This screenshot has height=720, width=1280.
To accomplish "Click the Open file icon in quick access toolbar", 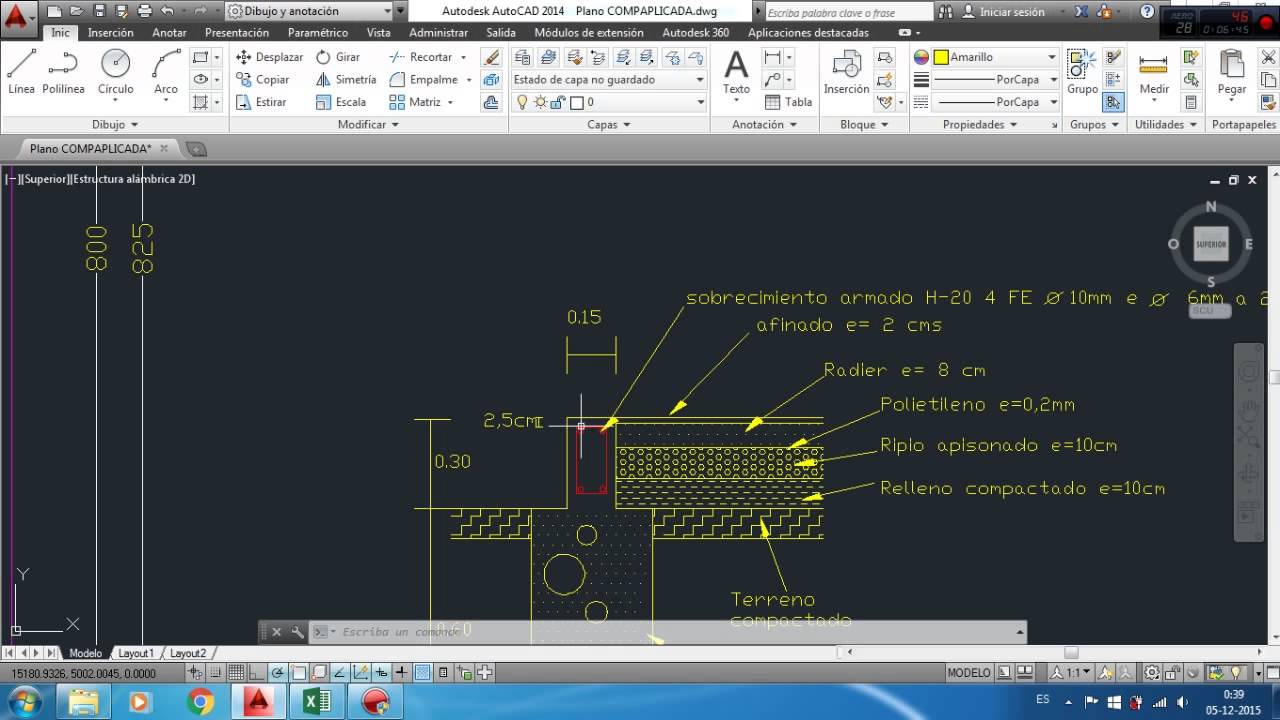I will pos(77,11).
